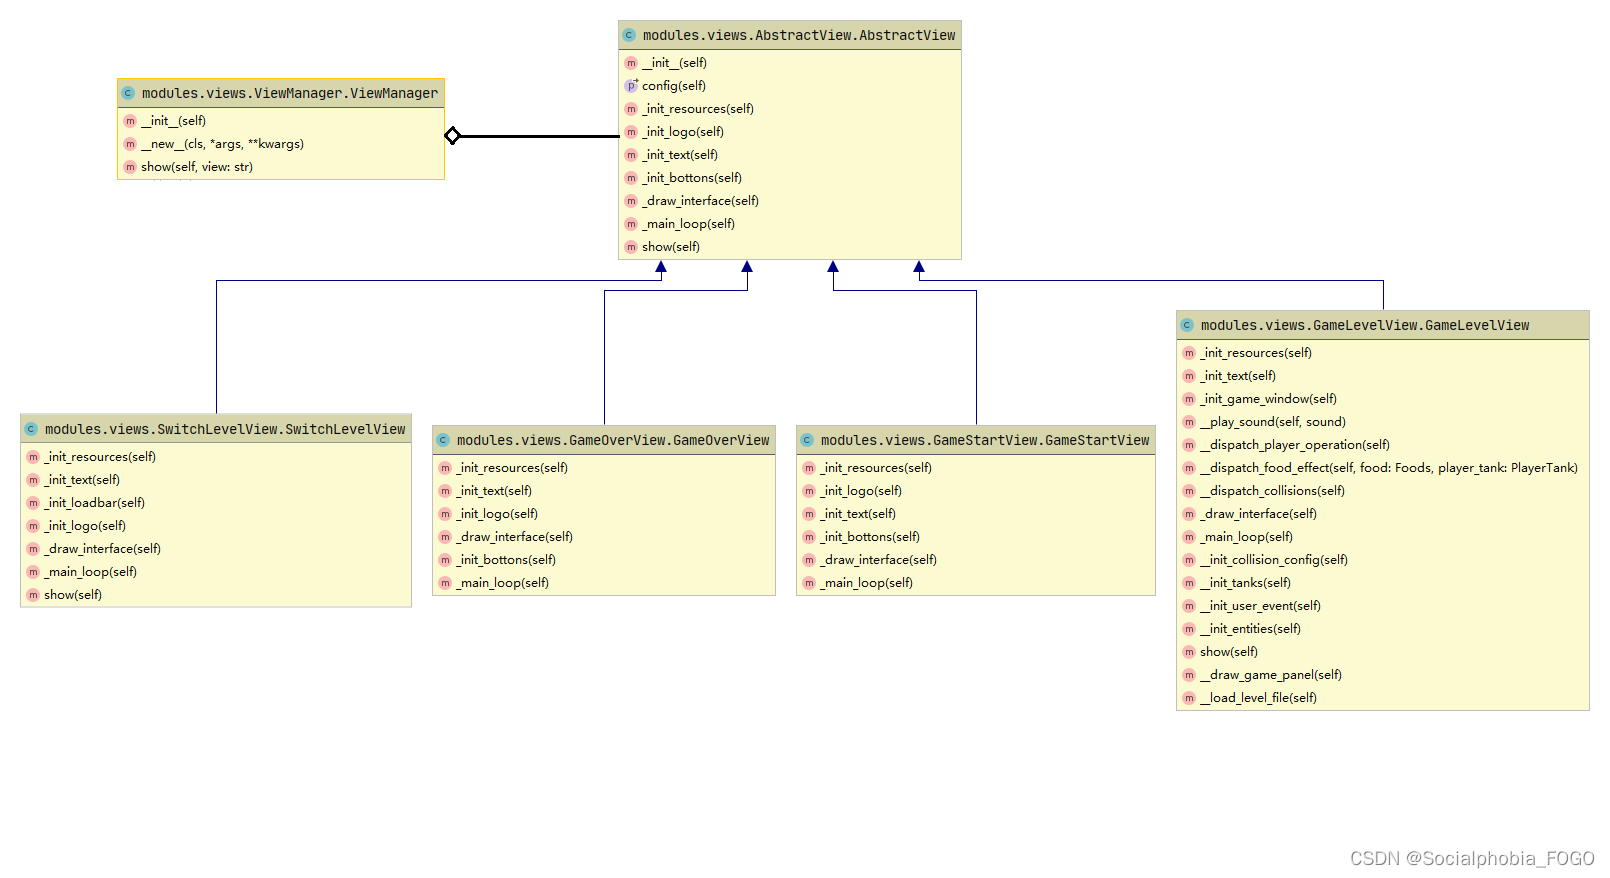Click the __dispatch_food_effect method entry
The width and height of the screenshot is (1610, 878).
click(x=1389, y=468)
